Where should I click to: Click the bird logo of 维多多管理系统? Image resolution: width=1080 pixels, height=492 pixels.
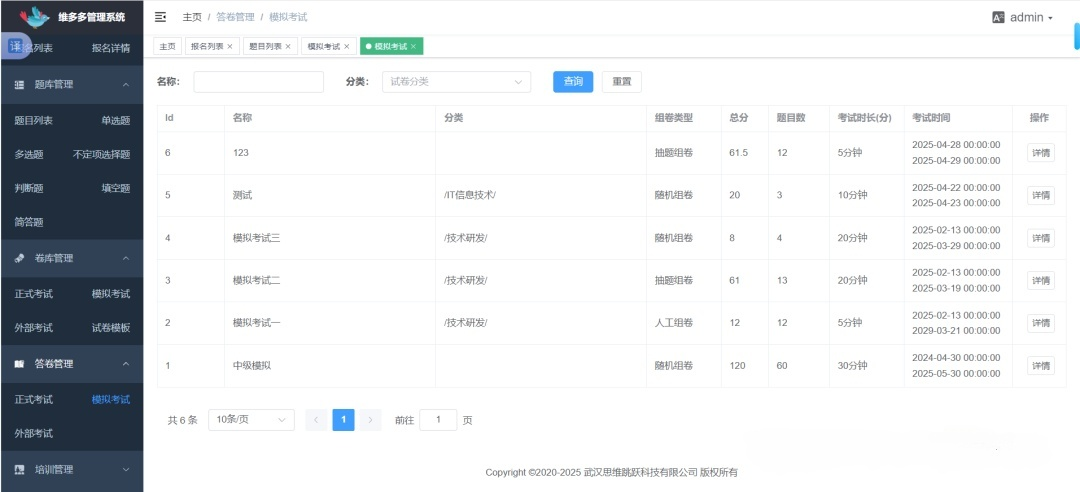34,16
